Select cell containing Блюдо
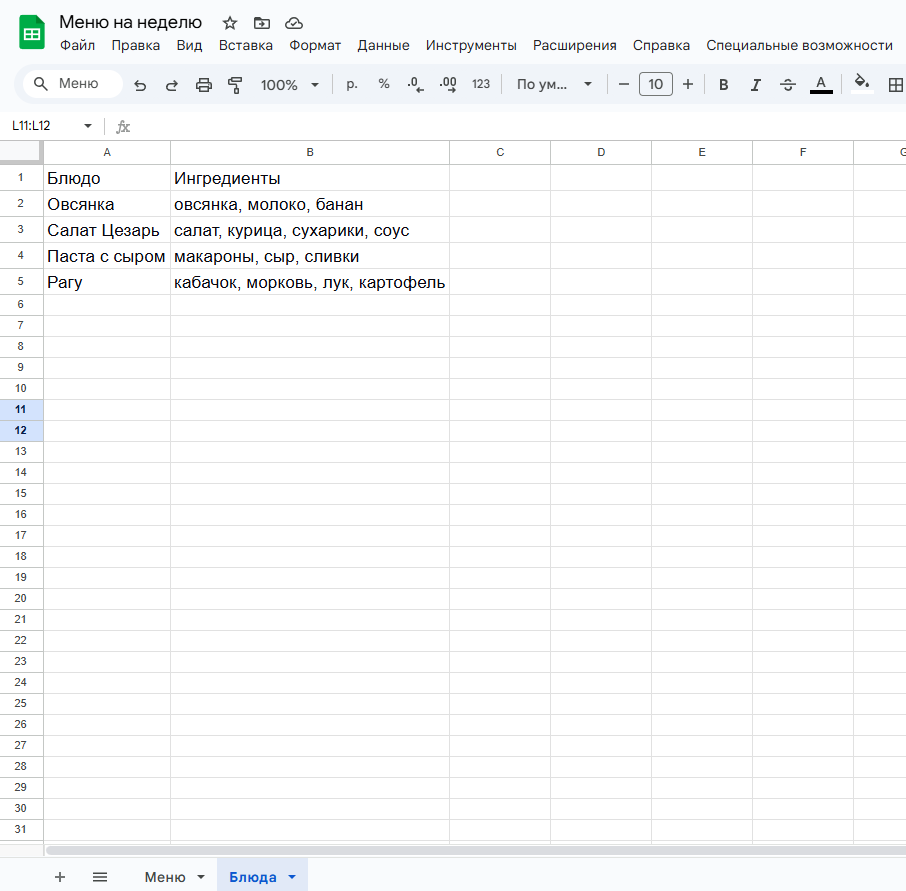Screen dimensions: 906x891 pos(107,178)
